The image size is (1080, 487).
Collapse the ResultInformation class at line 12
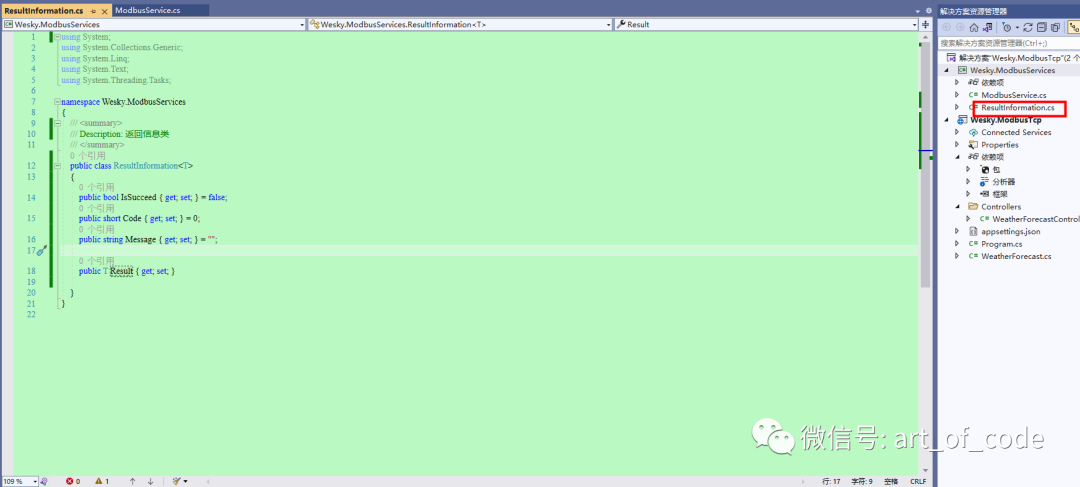click(x=57, y=166)
